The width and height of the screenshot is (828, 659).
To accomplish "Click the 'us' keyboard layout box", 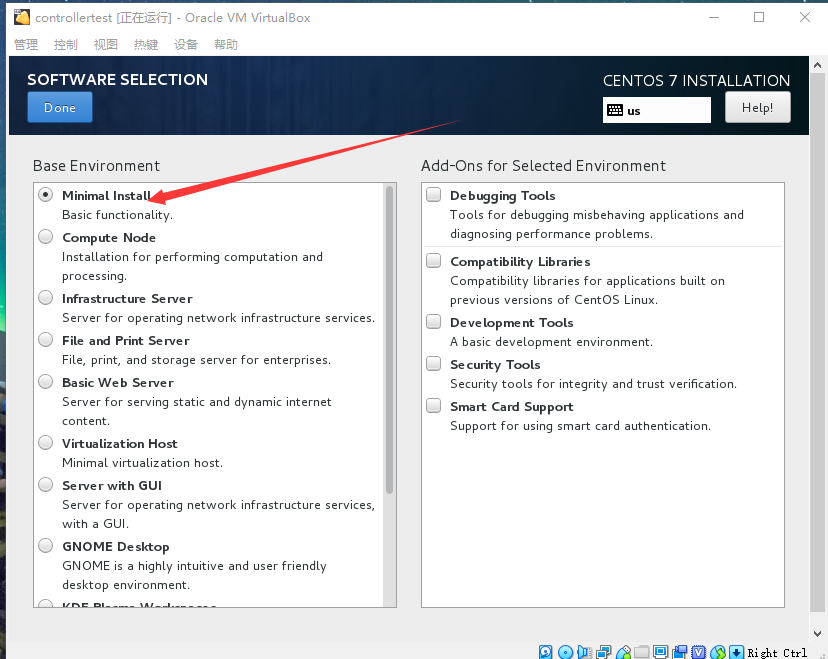I will 657,110.
